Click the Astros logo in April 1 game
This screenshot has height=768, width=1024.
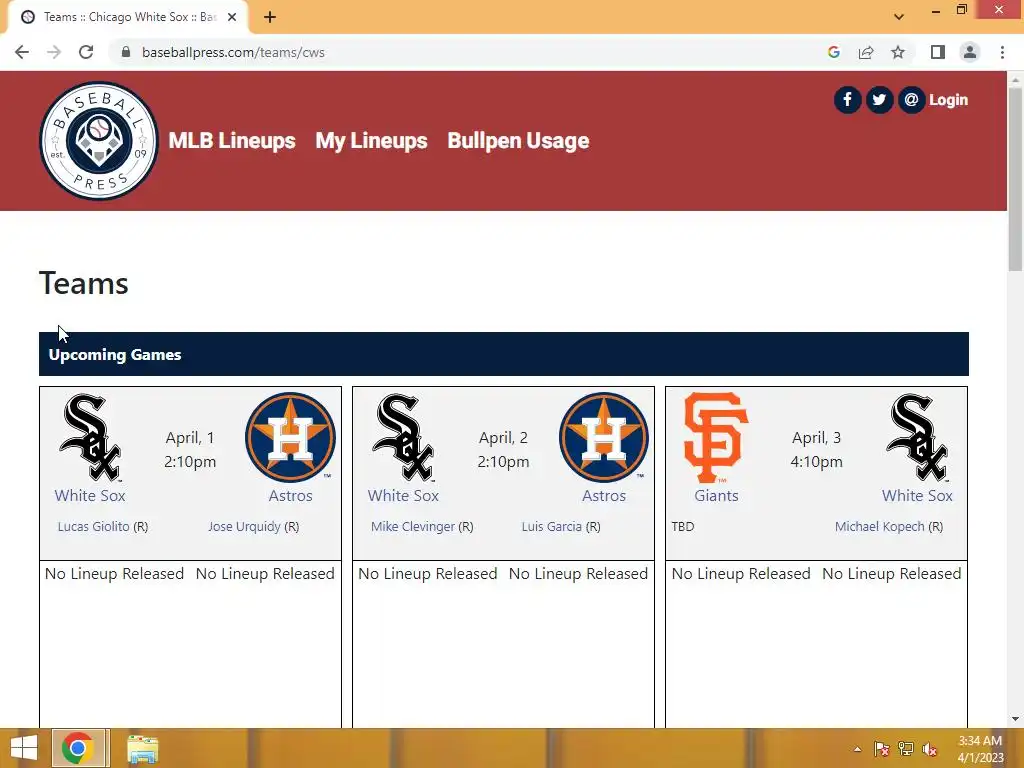(x=290, y=437)
